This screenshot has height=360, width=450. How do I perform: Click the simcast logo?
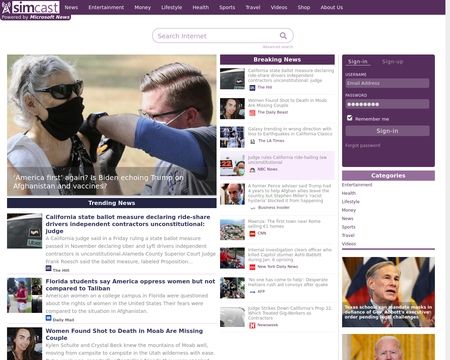(x=31, y=7)
